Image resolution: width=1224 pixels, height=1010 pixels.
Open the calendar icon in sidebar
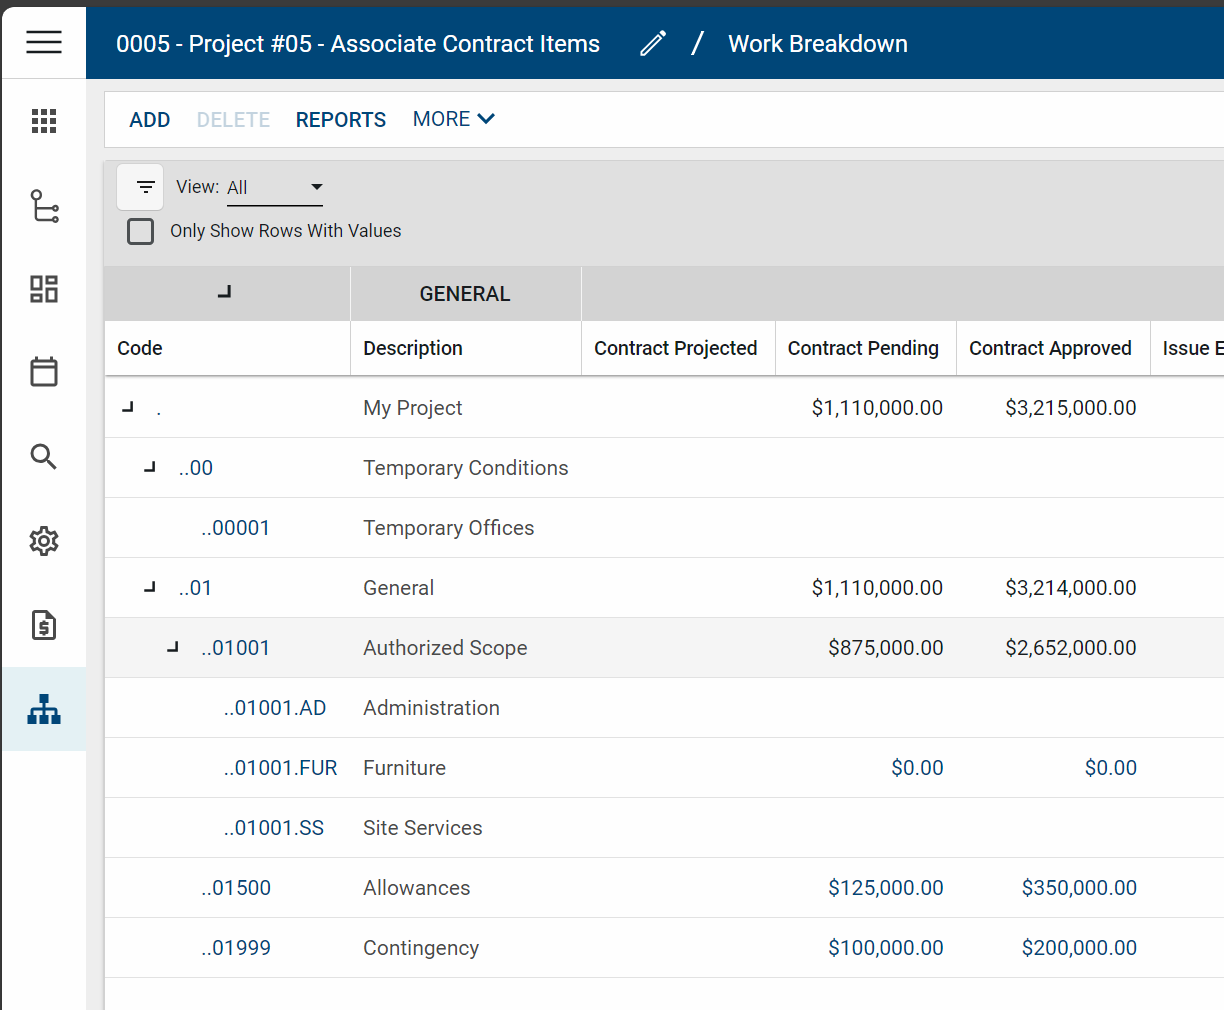click(x=44, y=372)
